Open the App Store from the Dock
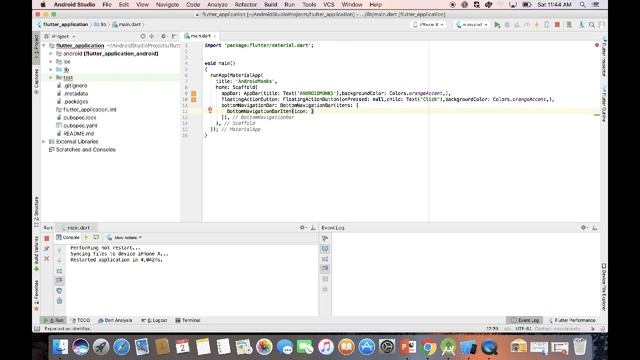Viewport: 640px width, 360px height. pyautogui.click(x=367, y=347)
